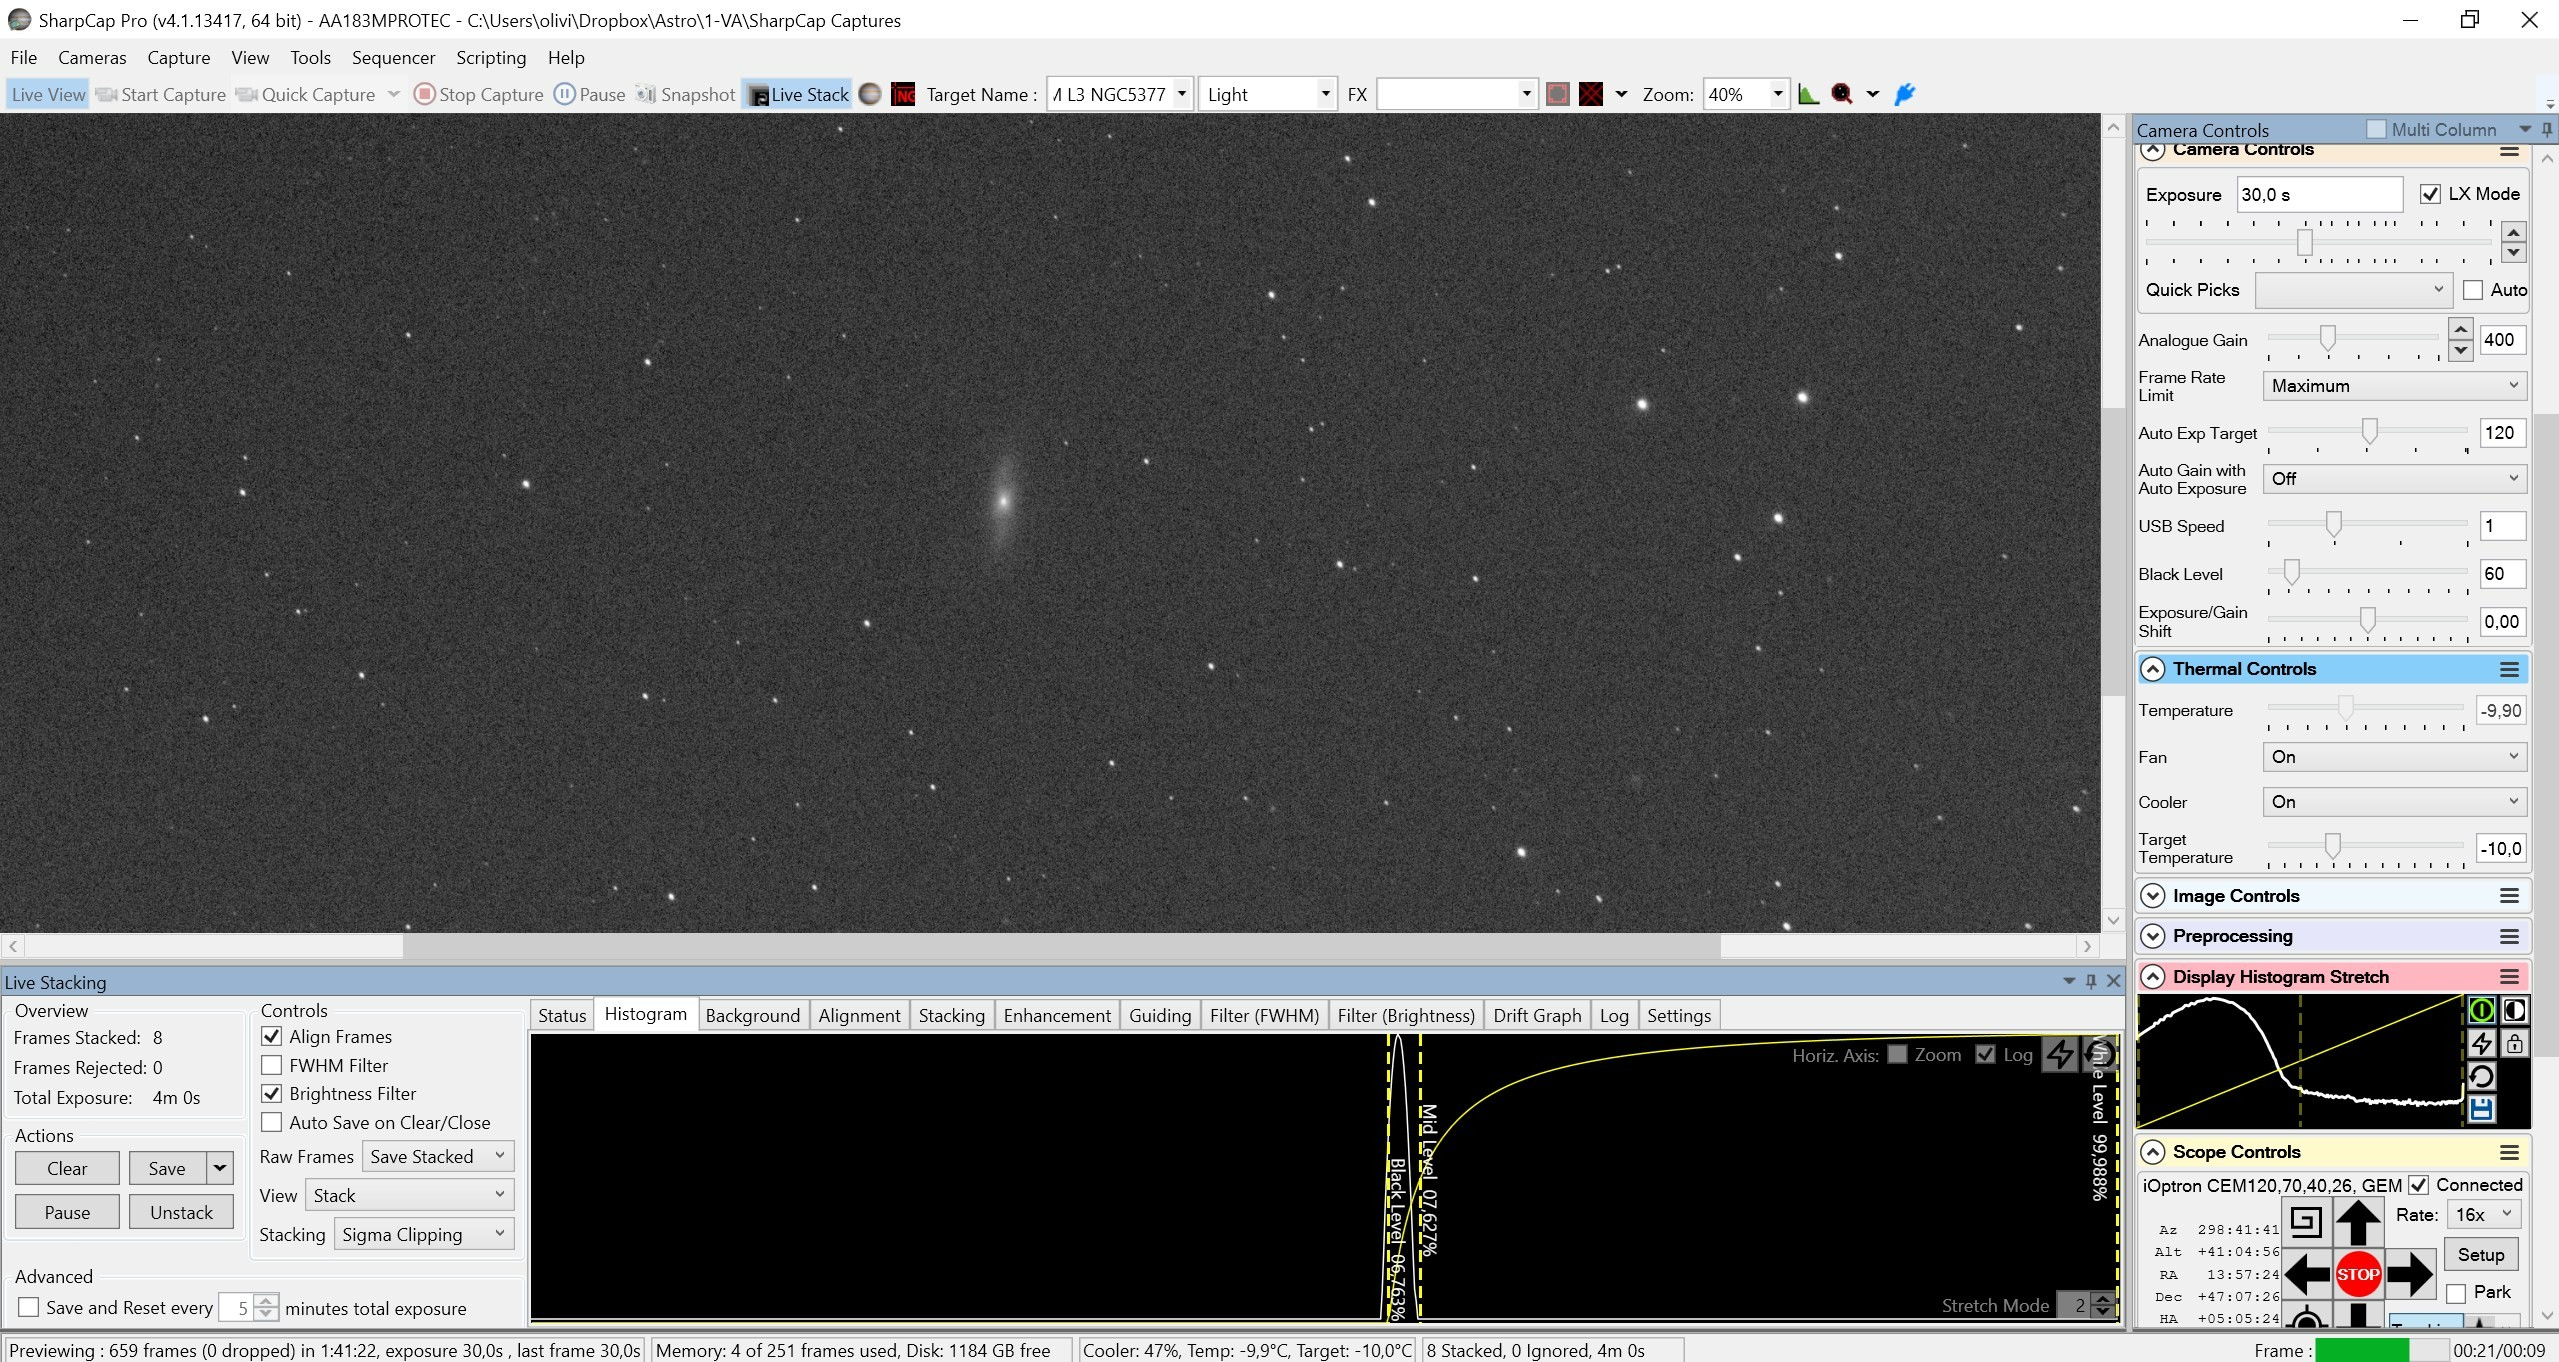The height and width of the screenshot is (1362, 2559).
Task: Open the Stacking Sigma Clipping dropdown
Action: [x=424, y=1234]
